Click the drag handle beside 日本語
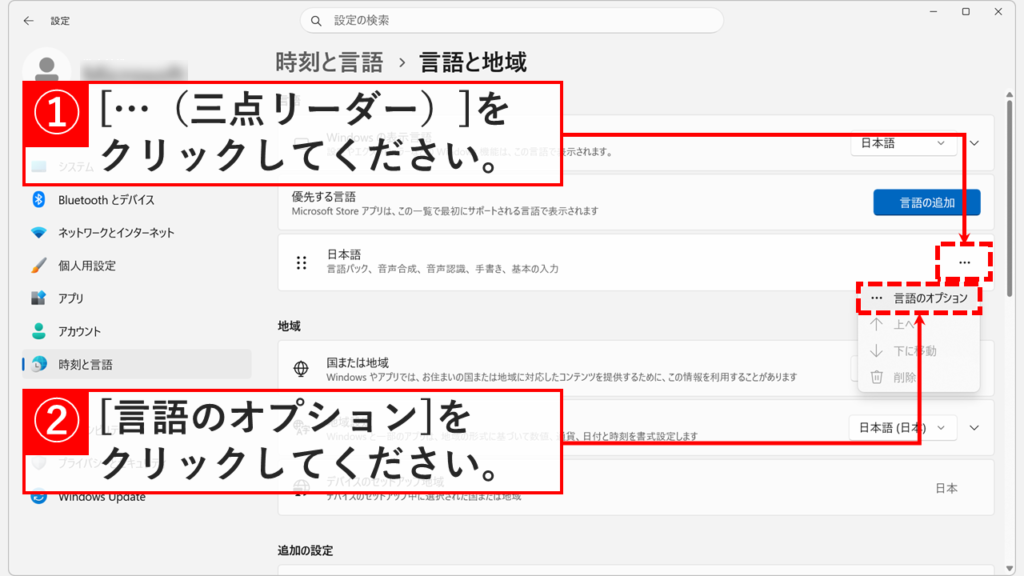1024x576 pixels. coord(301,263)
